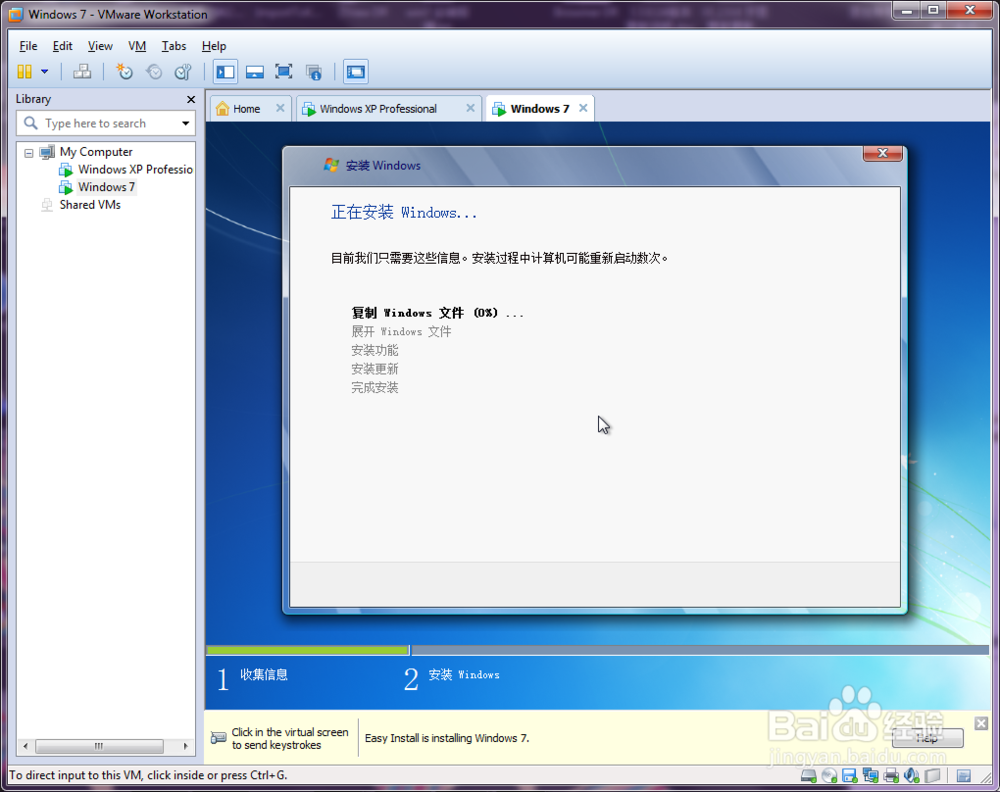1000x792 pixels.
Task: Click the Windows 7 tab
Action: pyautogui.click(x=540, y=109)
